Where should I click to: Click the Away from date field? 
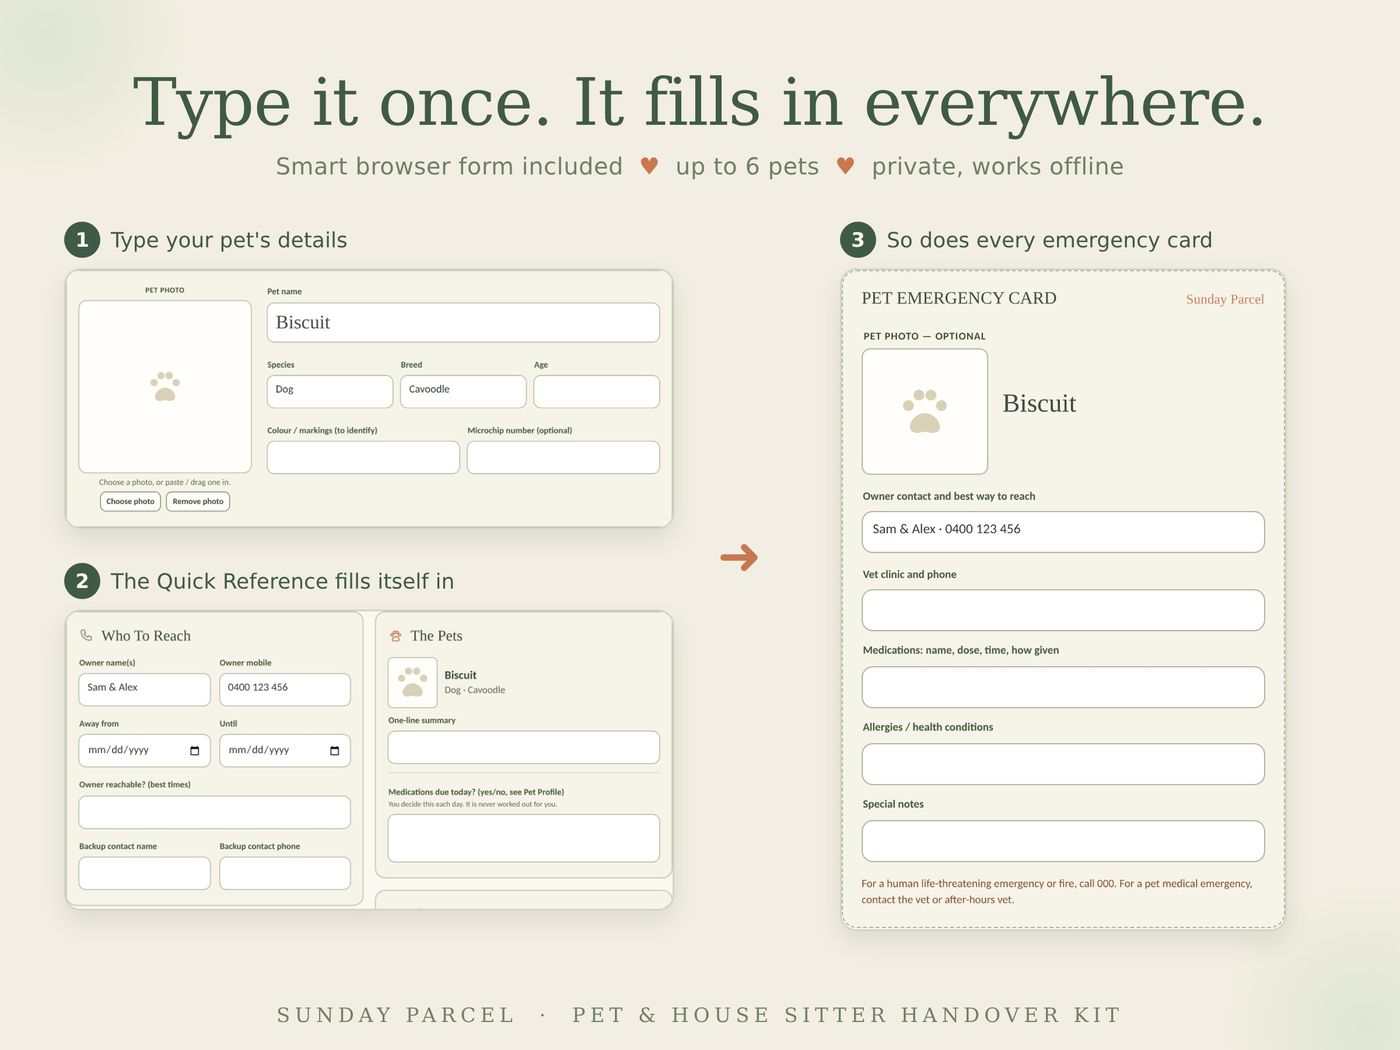(x=145, y=751)
